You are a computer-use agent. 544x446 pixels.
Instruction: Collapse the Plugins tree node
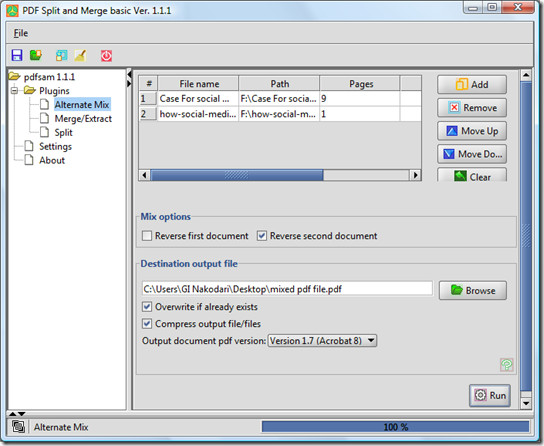(x=15, y=91)
